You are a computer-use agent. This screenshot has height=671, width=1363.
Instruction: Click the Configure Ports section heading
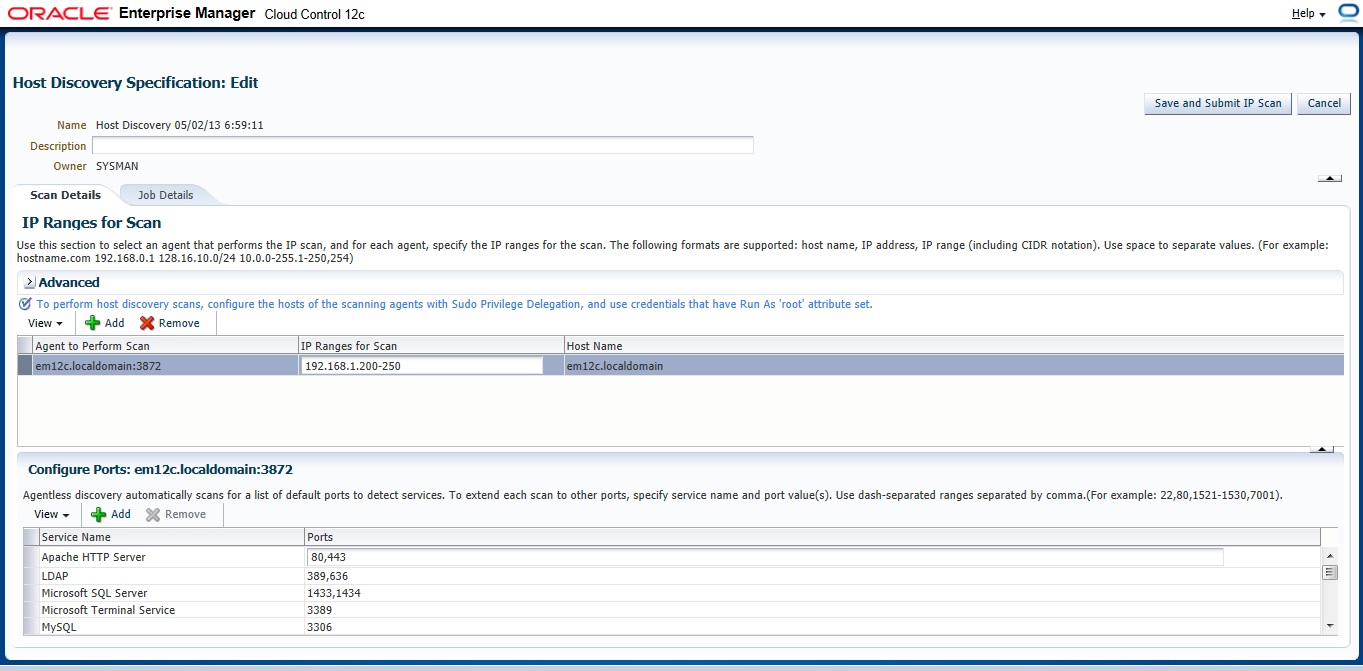pos(160,468)
